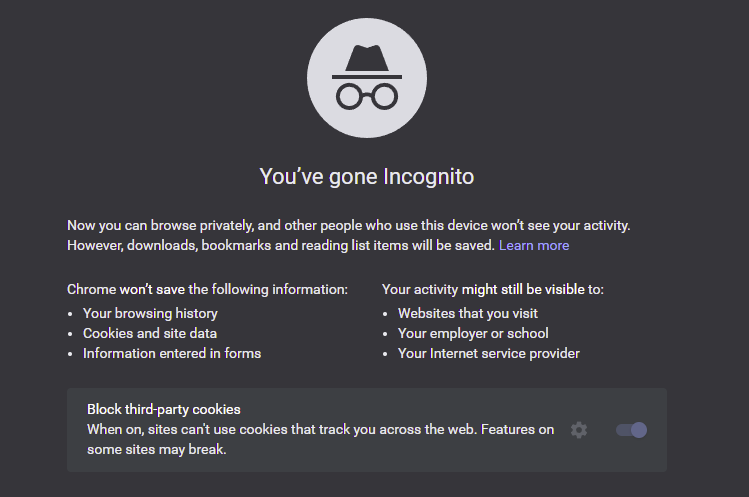The width and height of the screenshot is (749, 497).
Task: Click the "some sites may break." text
Action: [x=157, y=450]
